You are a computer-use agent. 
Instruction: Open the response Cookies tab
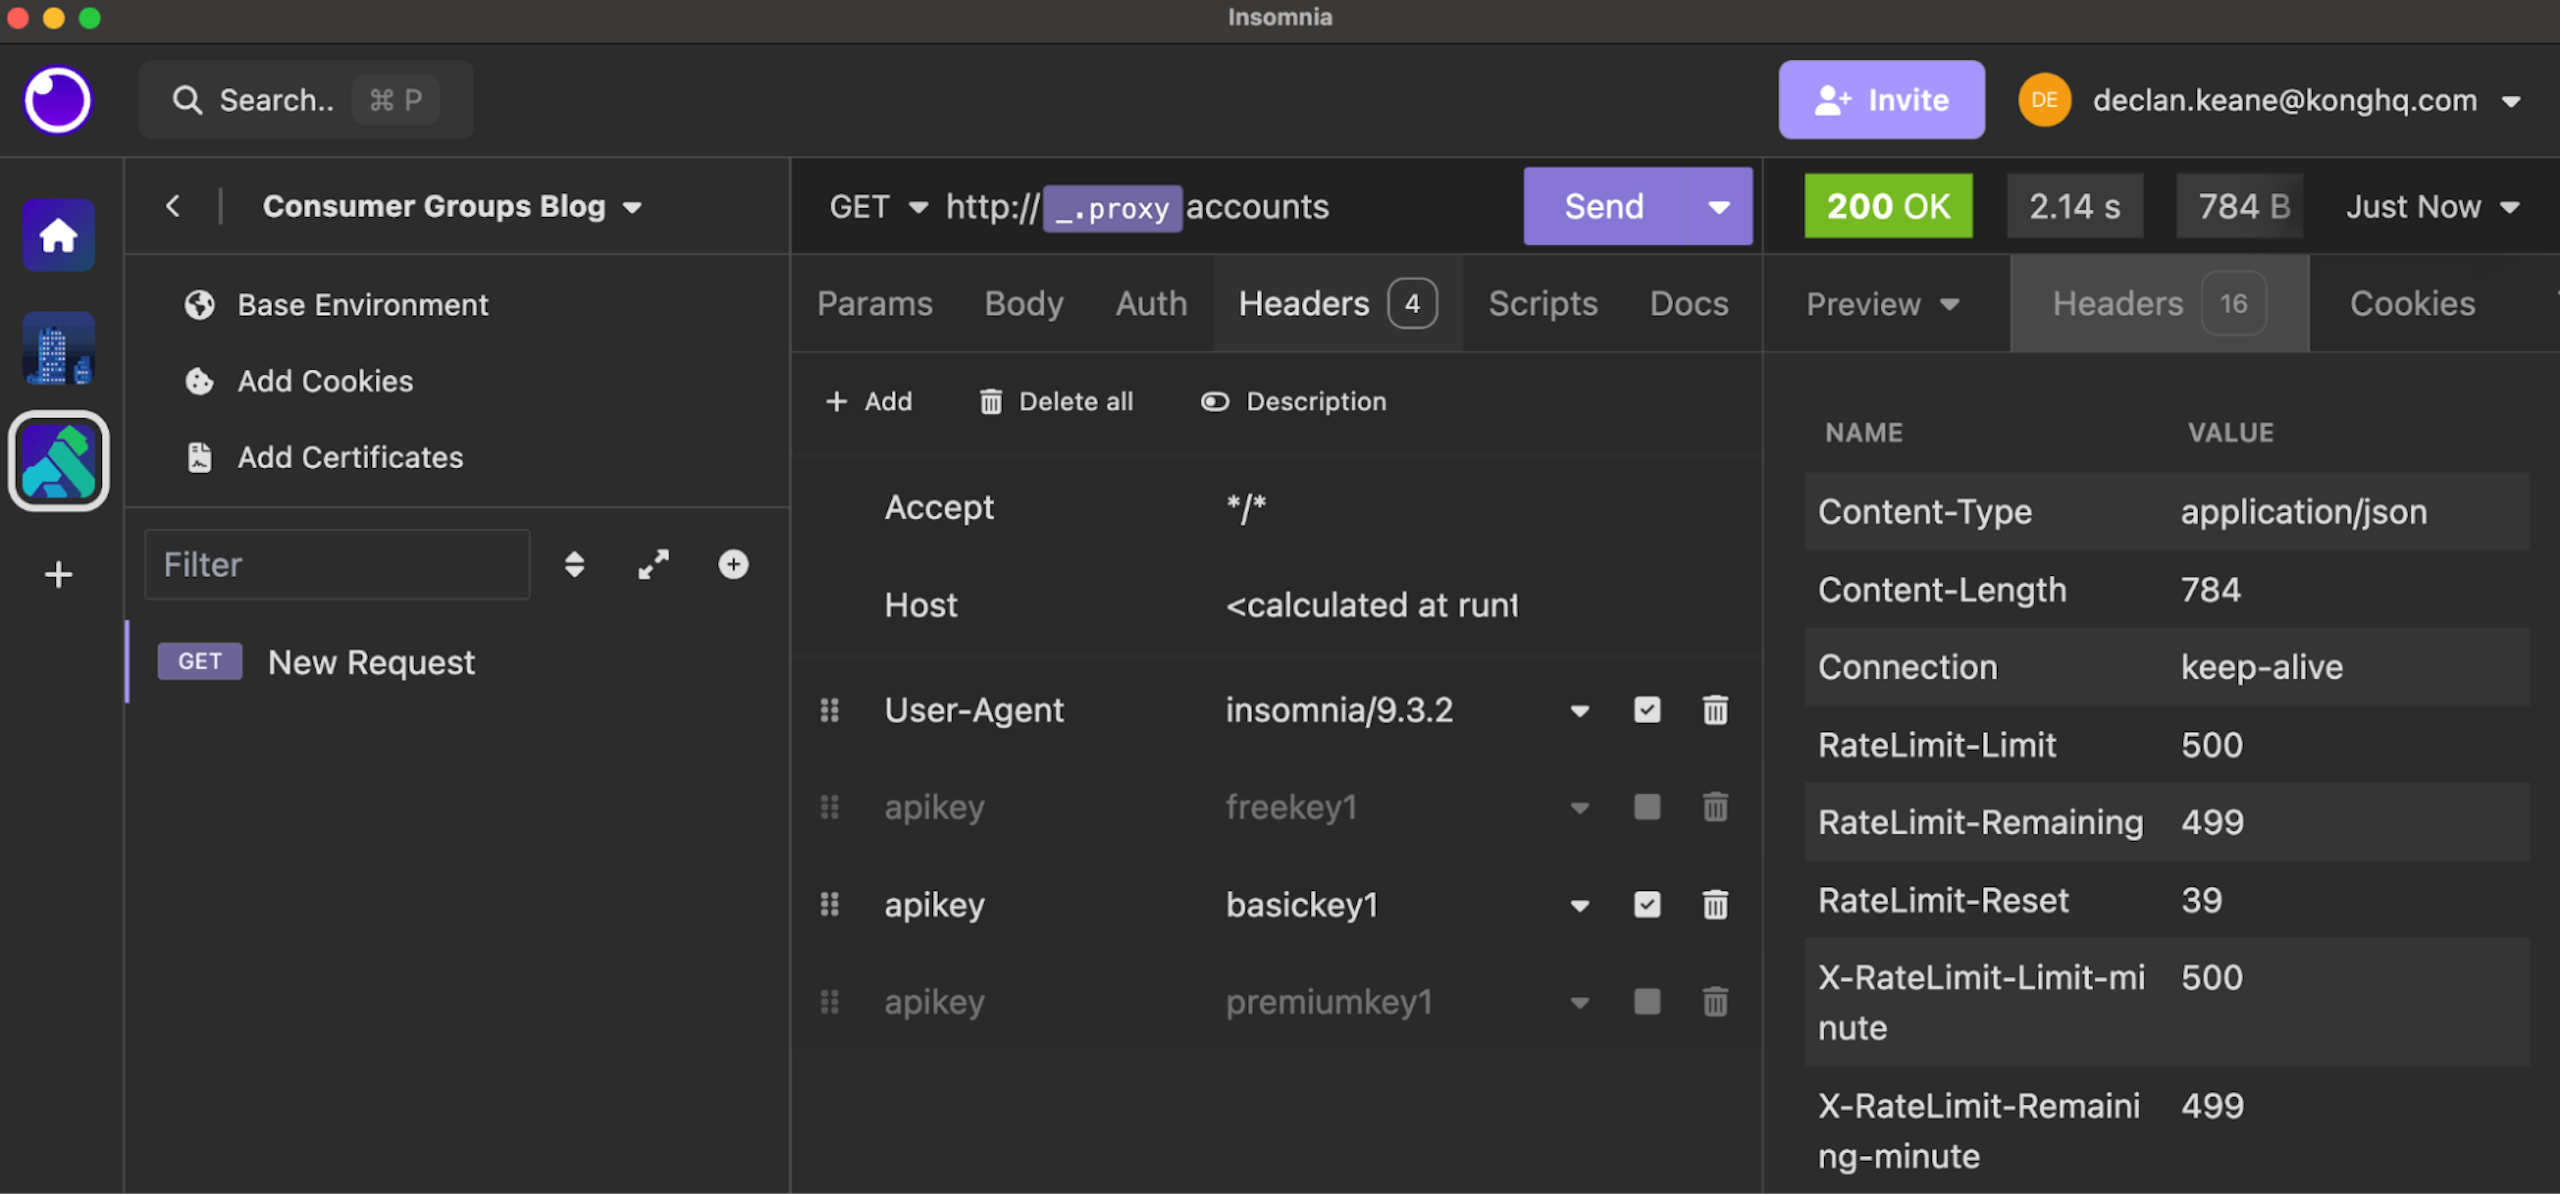point(2411,303)
